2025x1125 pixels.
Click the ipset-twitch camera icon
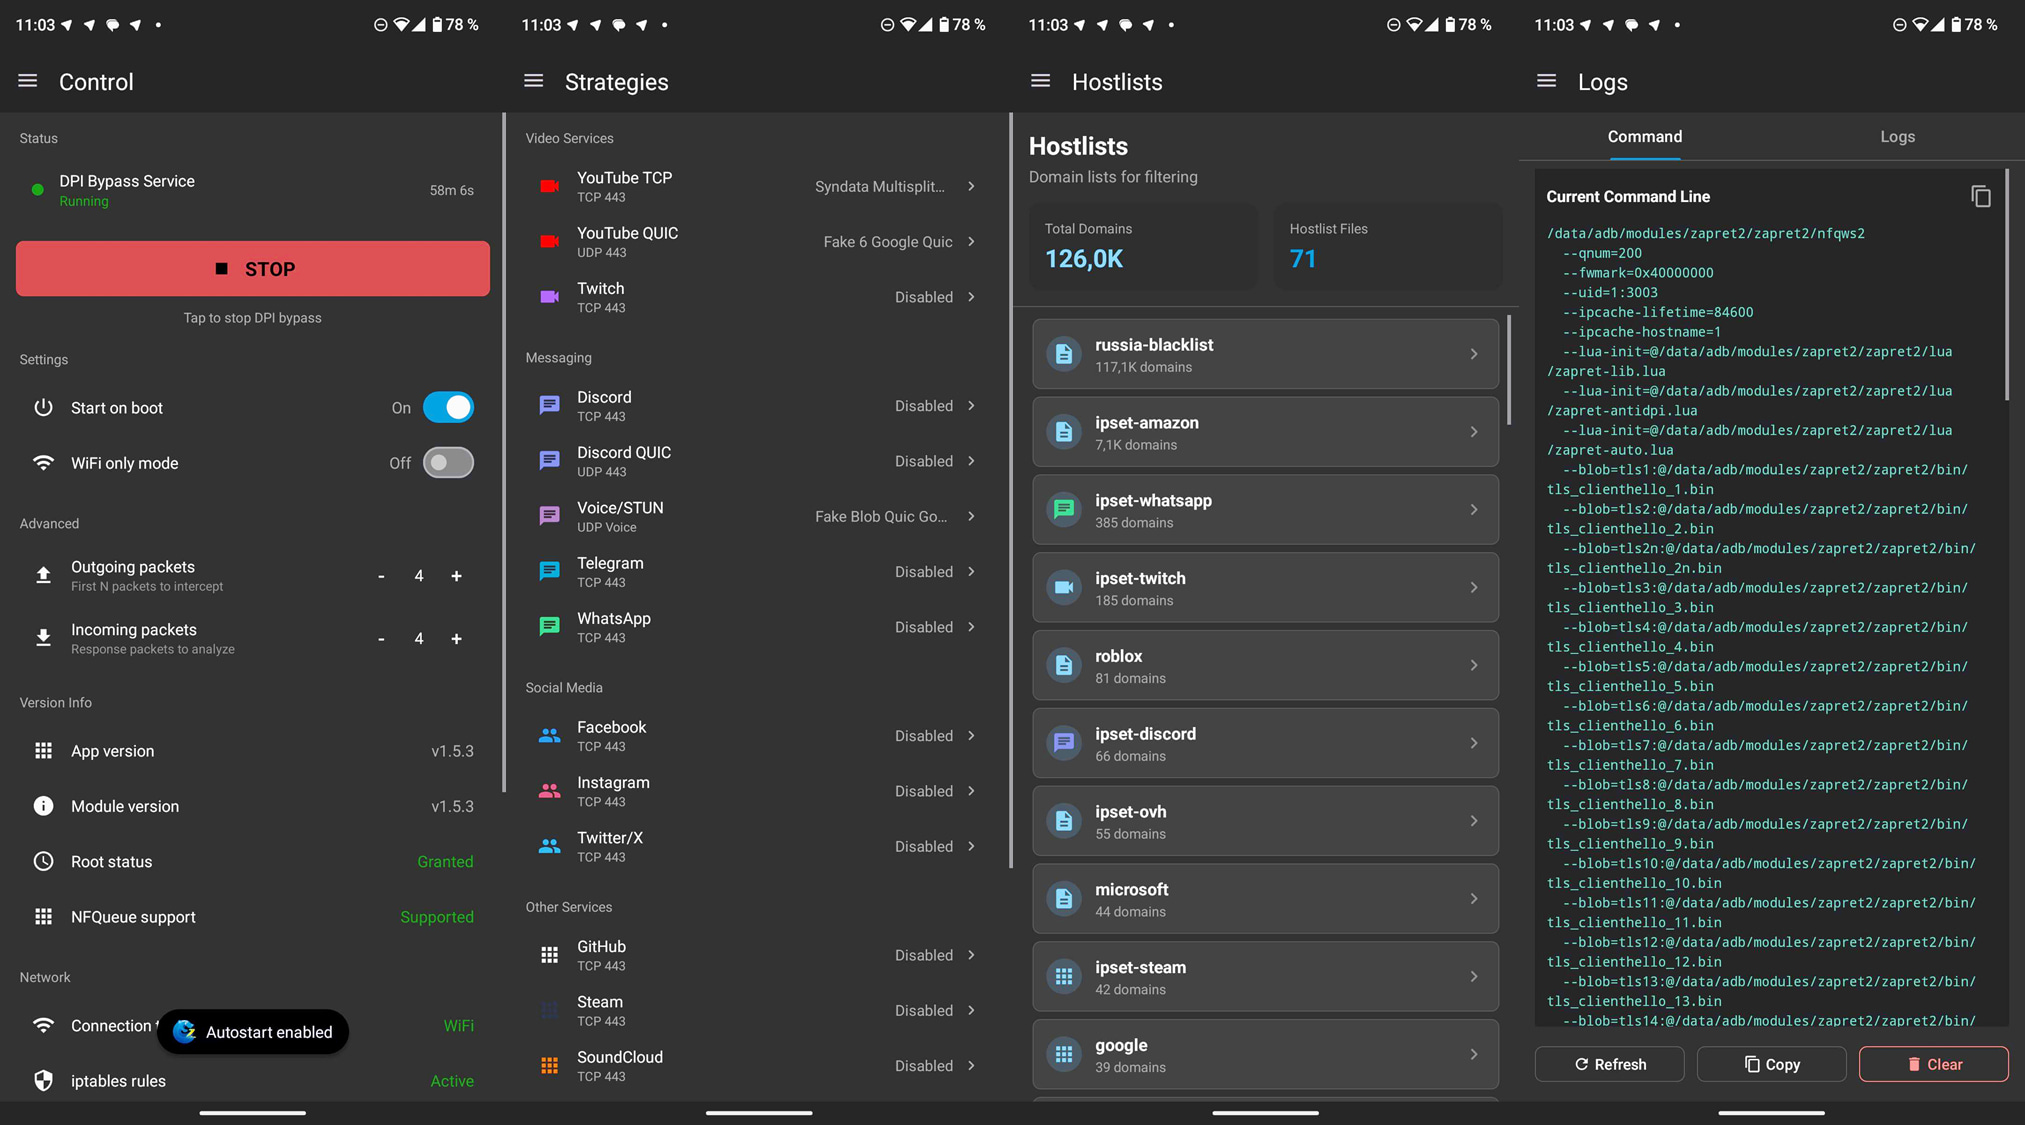point(1063,588)
